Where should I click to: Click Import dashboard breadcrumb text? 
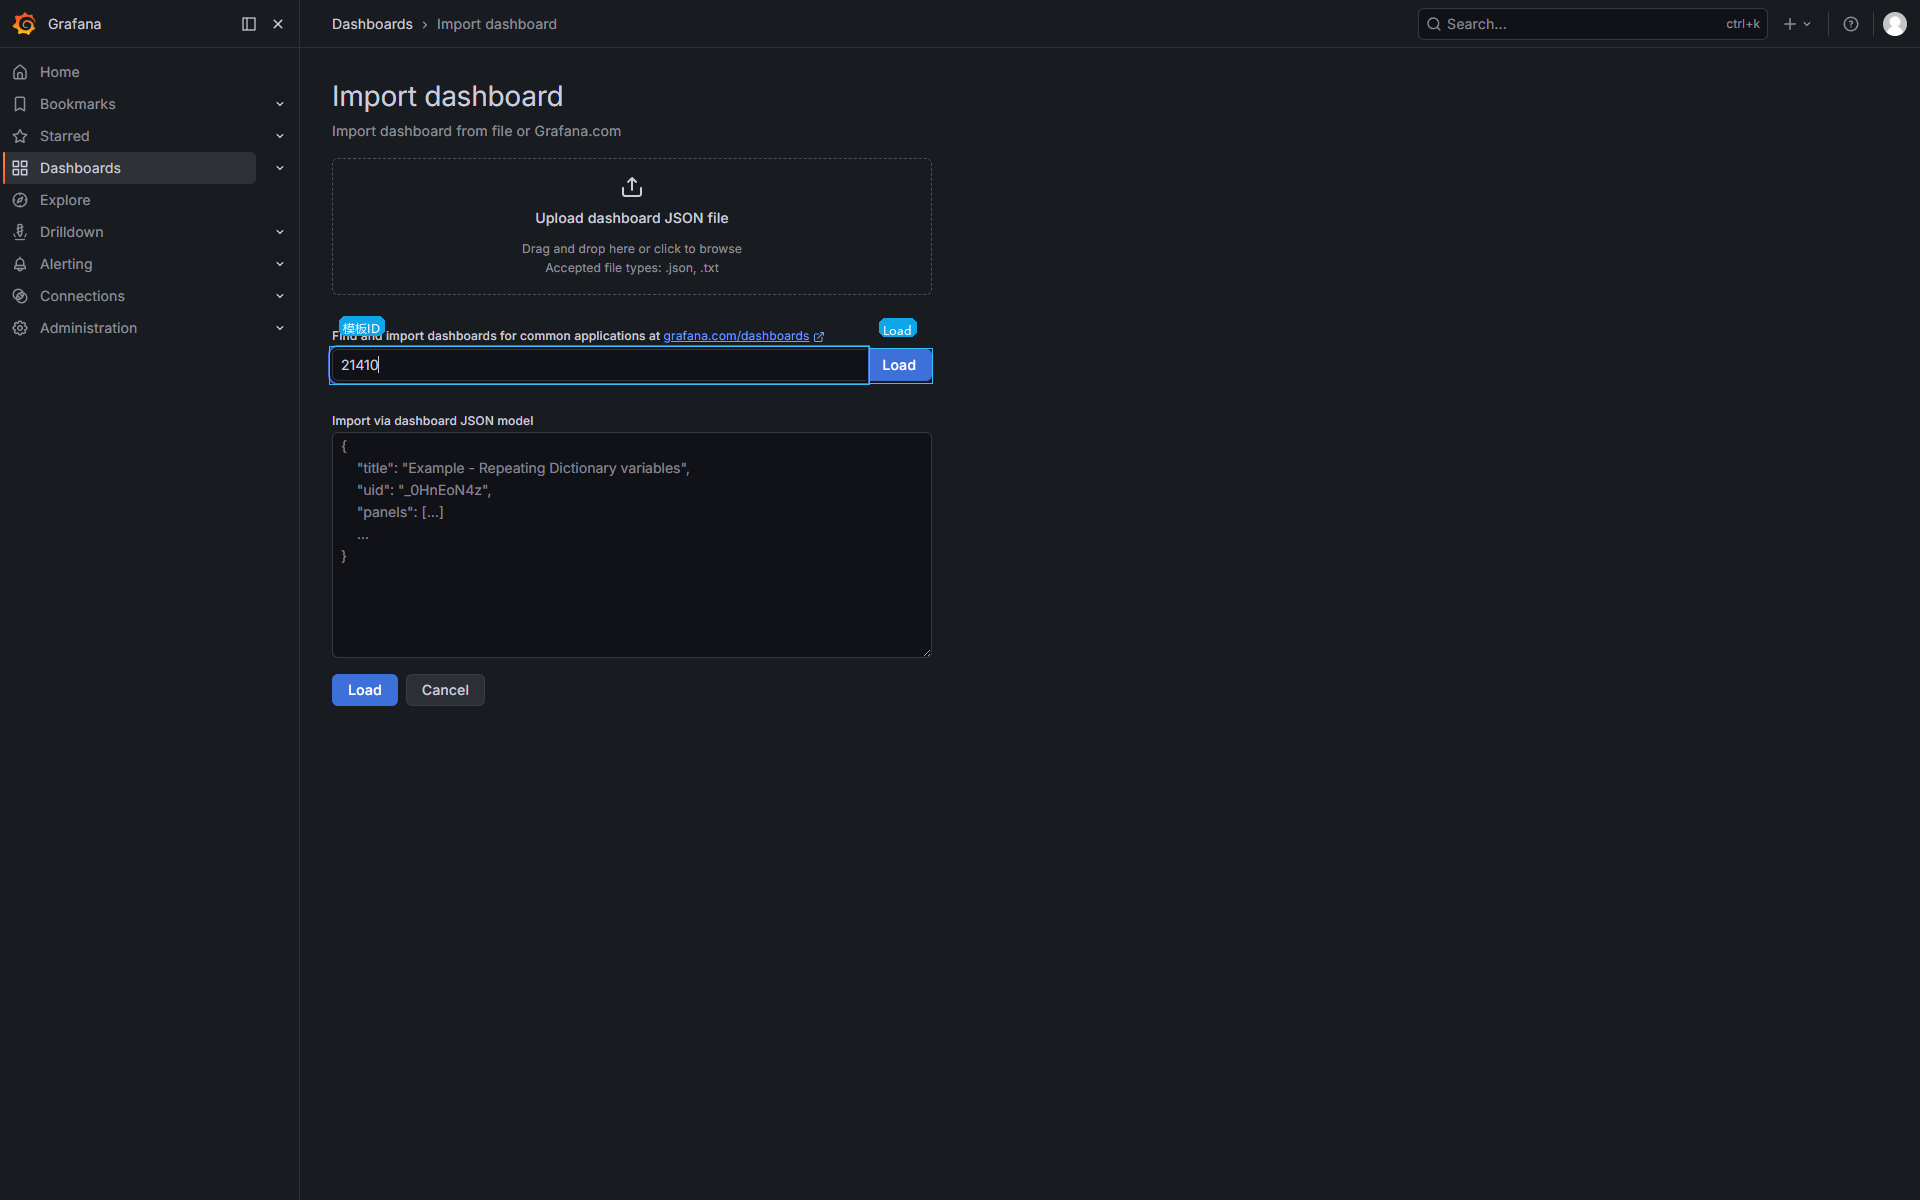tap(497, 24)
